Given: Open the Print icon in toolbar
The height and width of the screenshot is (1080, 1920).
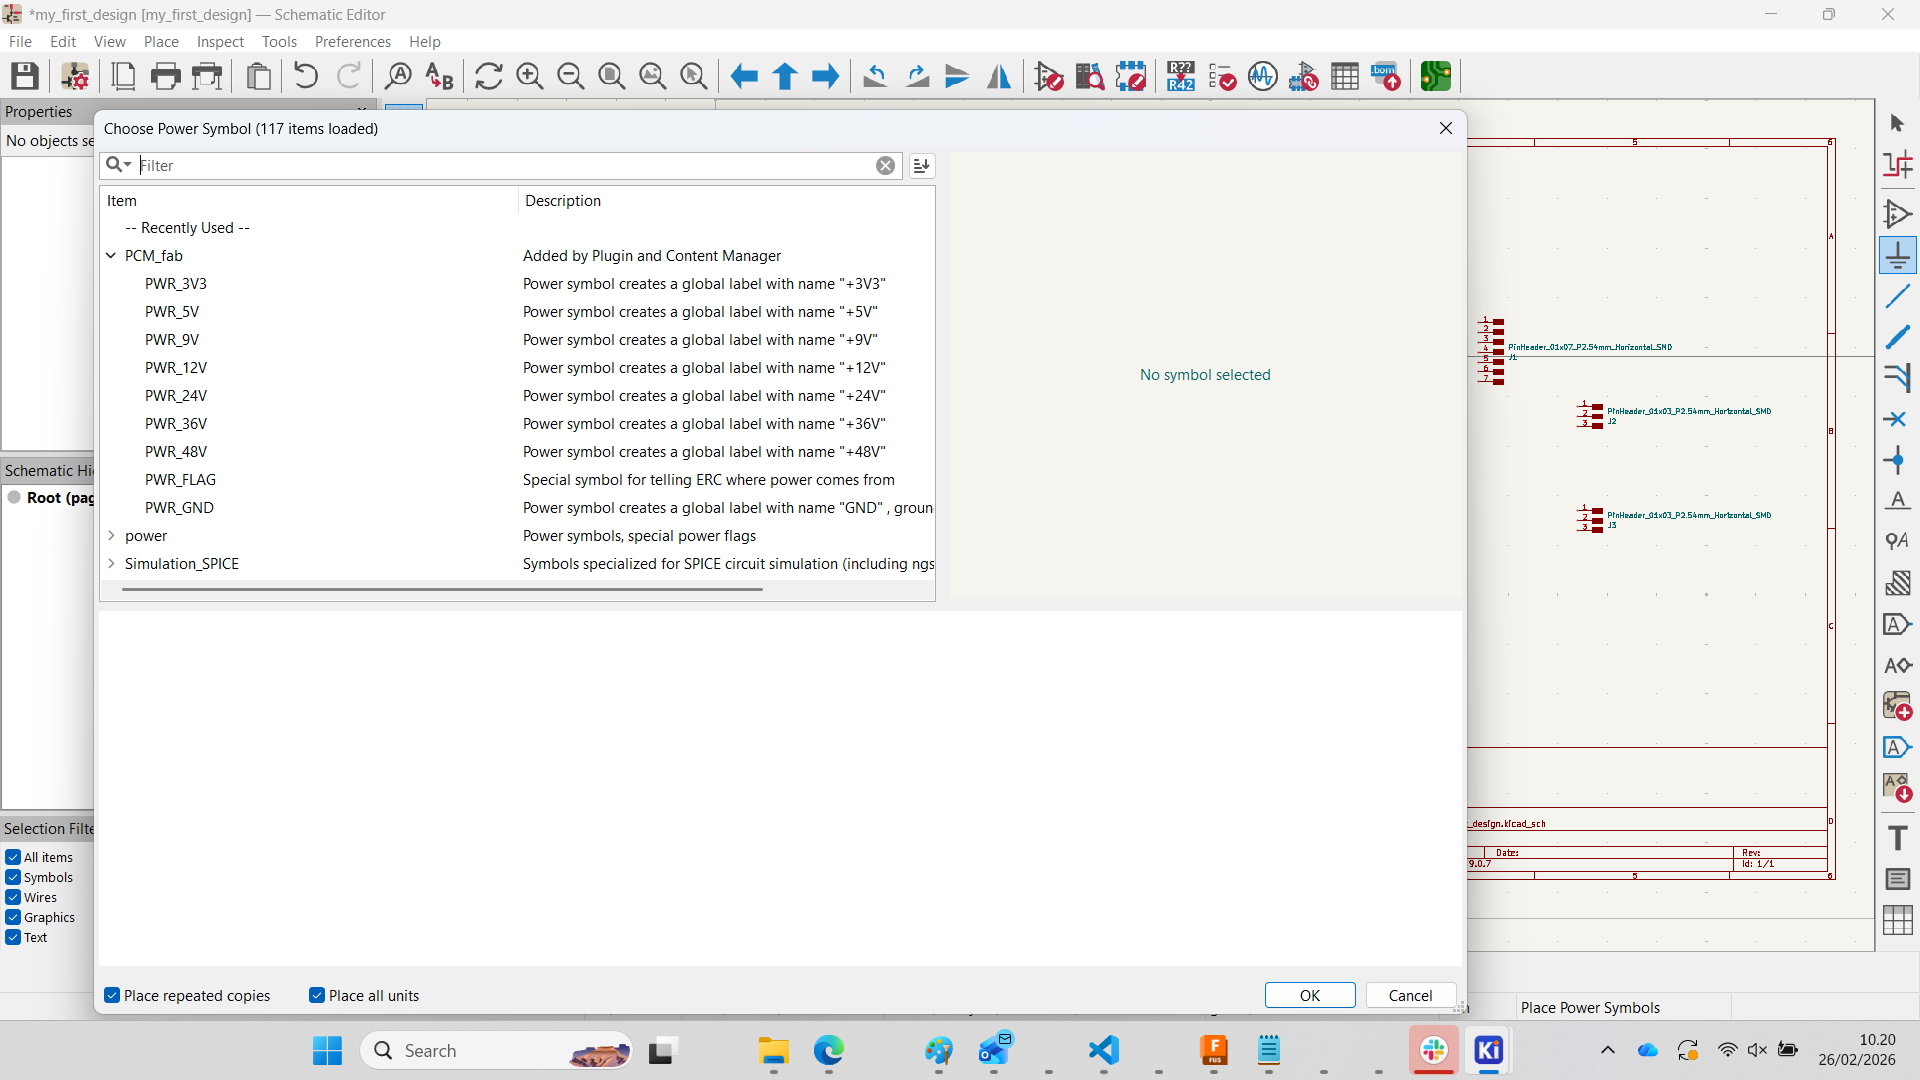Looking at the screenshot, I should tap(165, 76).
